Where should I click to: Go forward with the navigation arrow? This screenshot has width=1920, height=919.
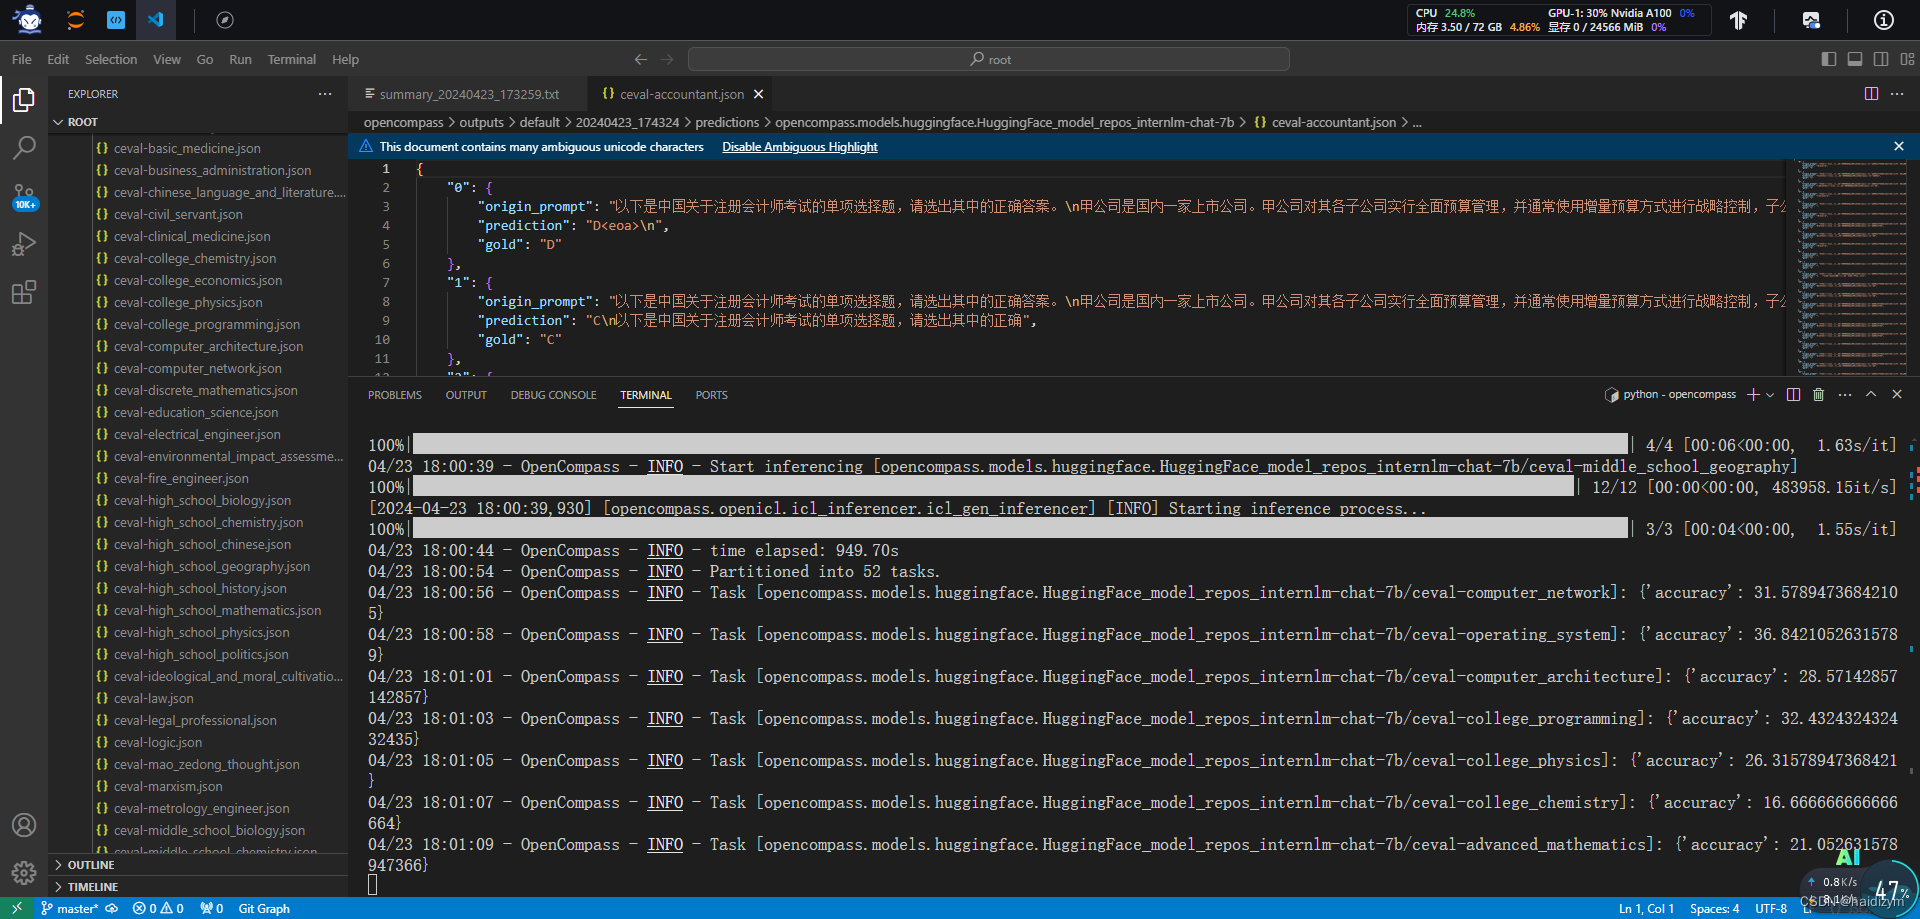[x=668, y=59]
